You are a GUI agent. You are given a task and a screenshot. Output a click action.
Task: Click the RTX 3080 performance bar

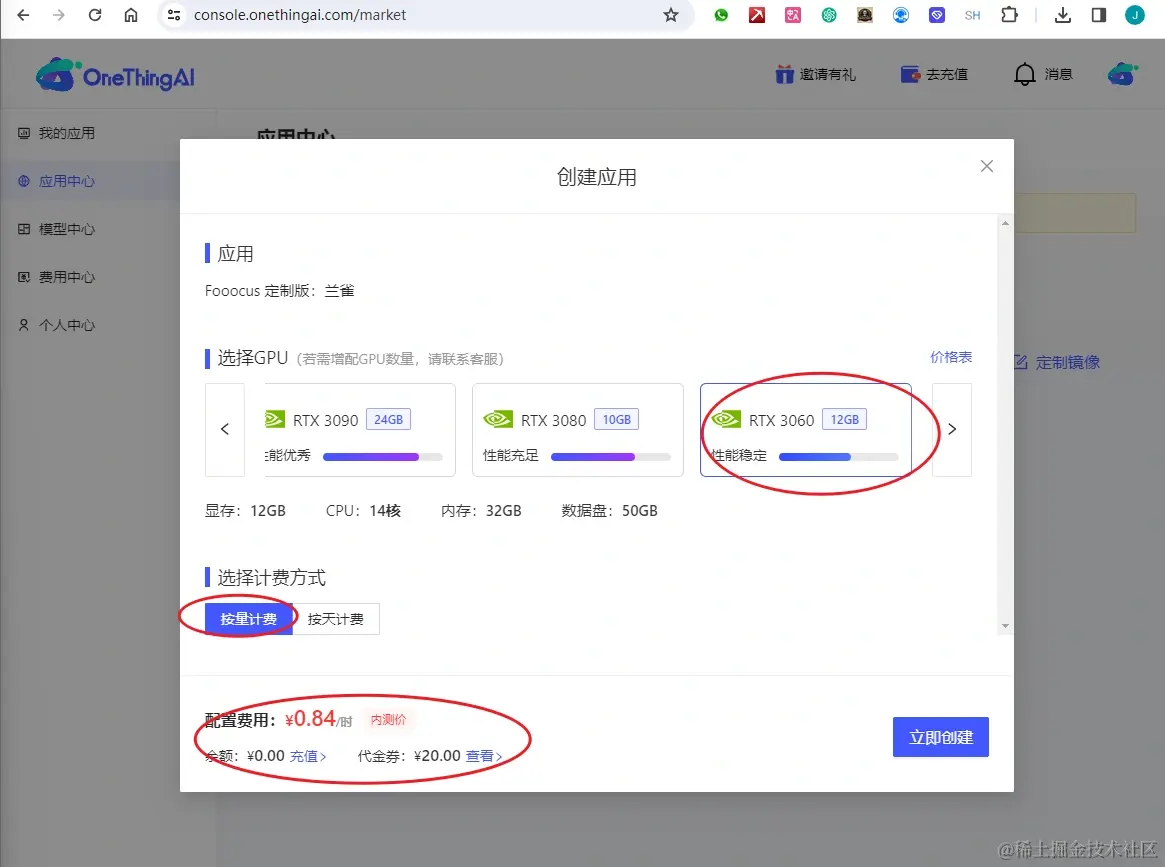611,457
